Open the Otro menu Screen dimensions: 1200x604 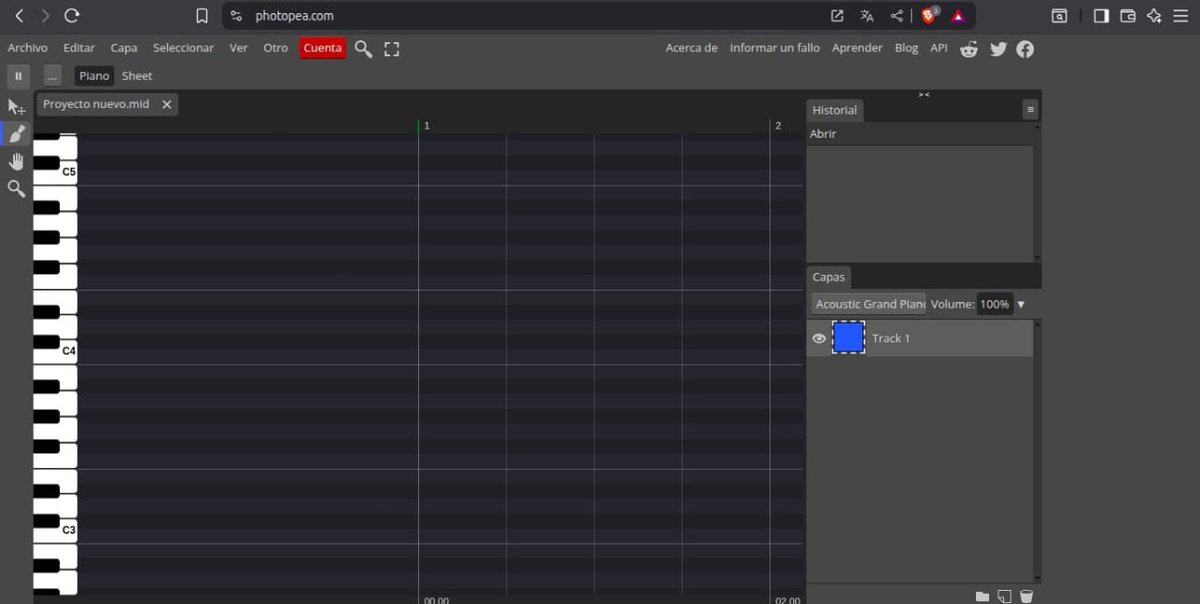coord(275,48)
